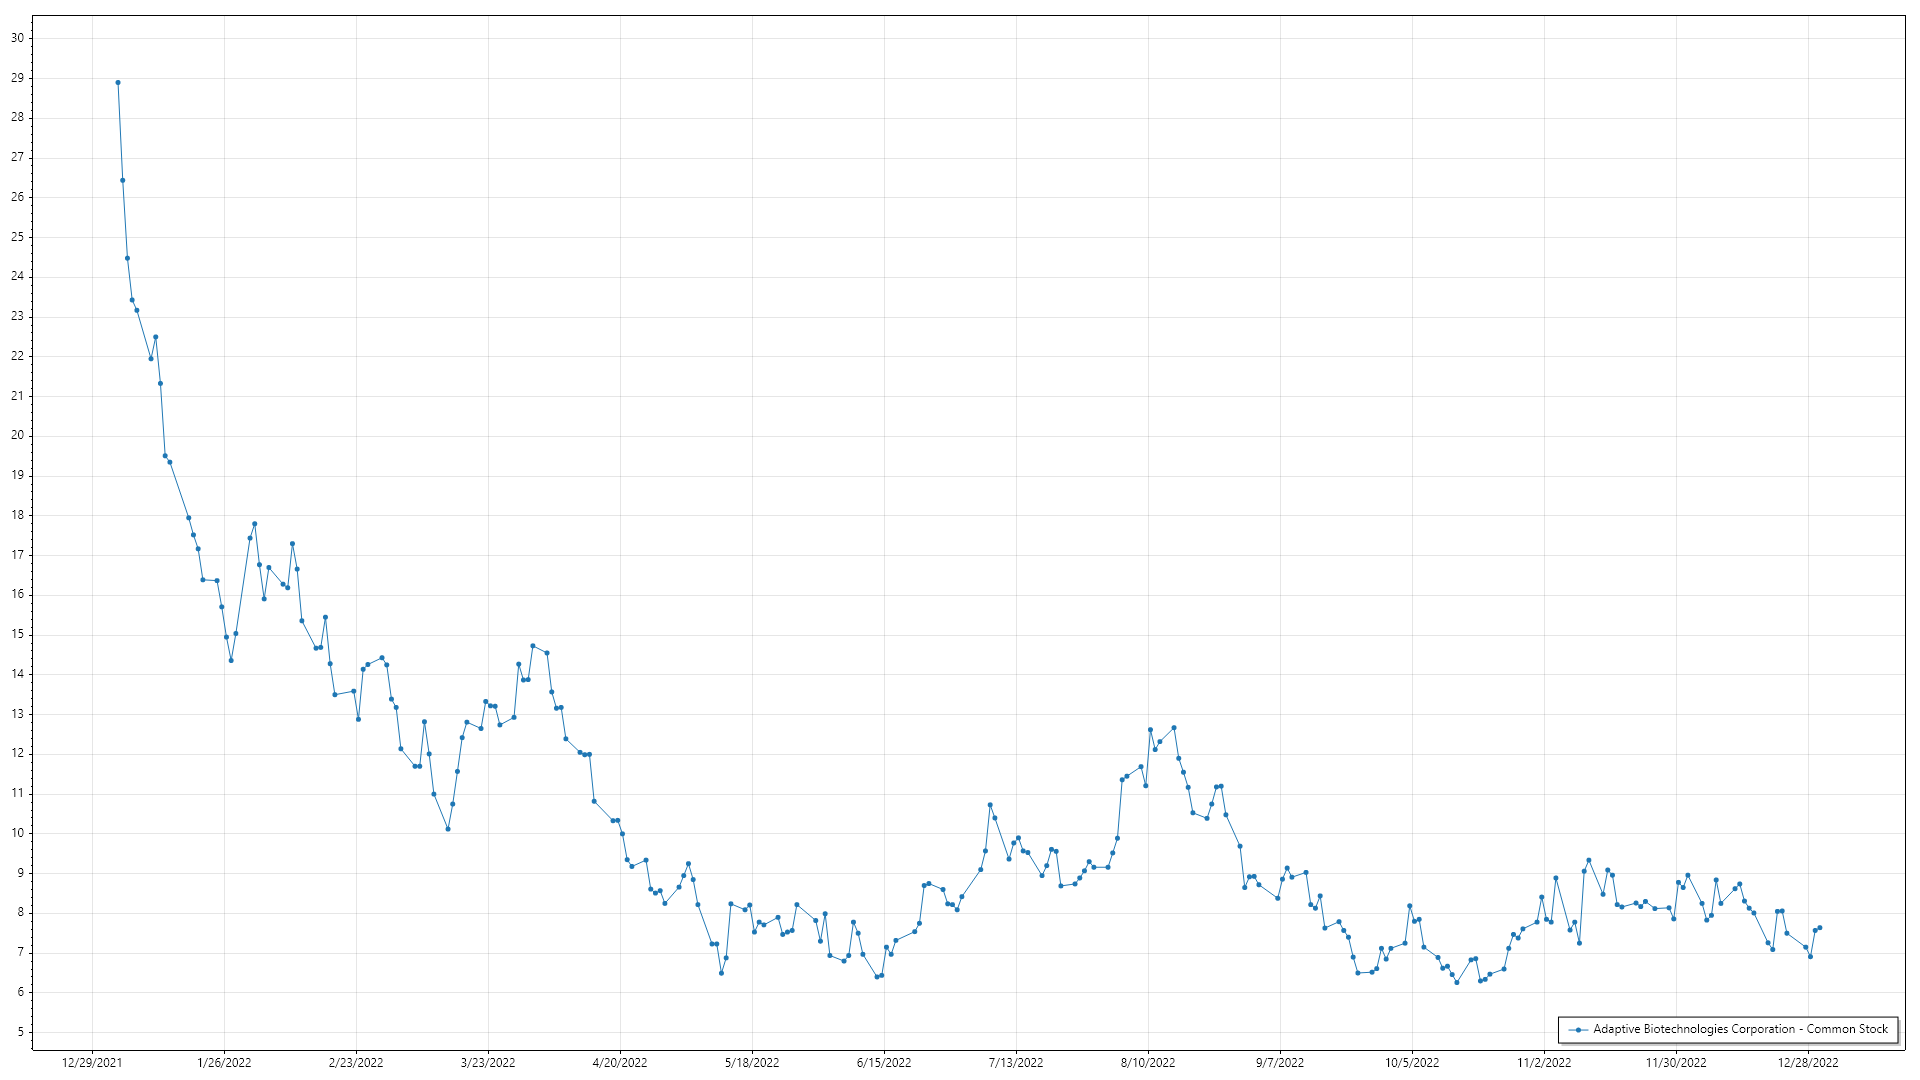The width and height of the screenshot is (1920, 1080).
Task: Click the Adaptive Biotechnologies Corporation legend label
Action: (1740, 1029)
